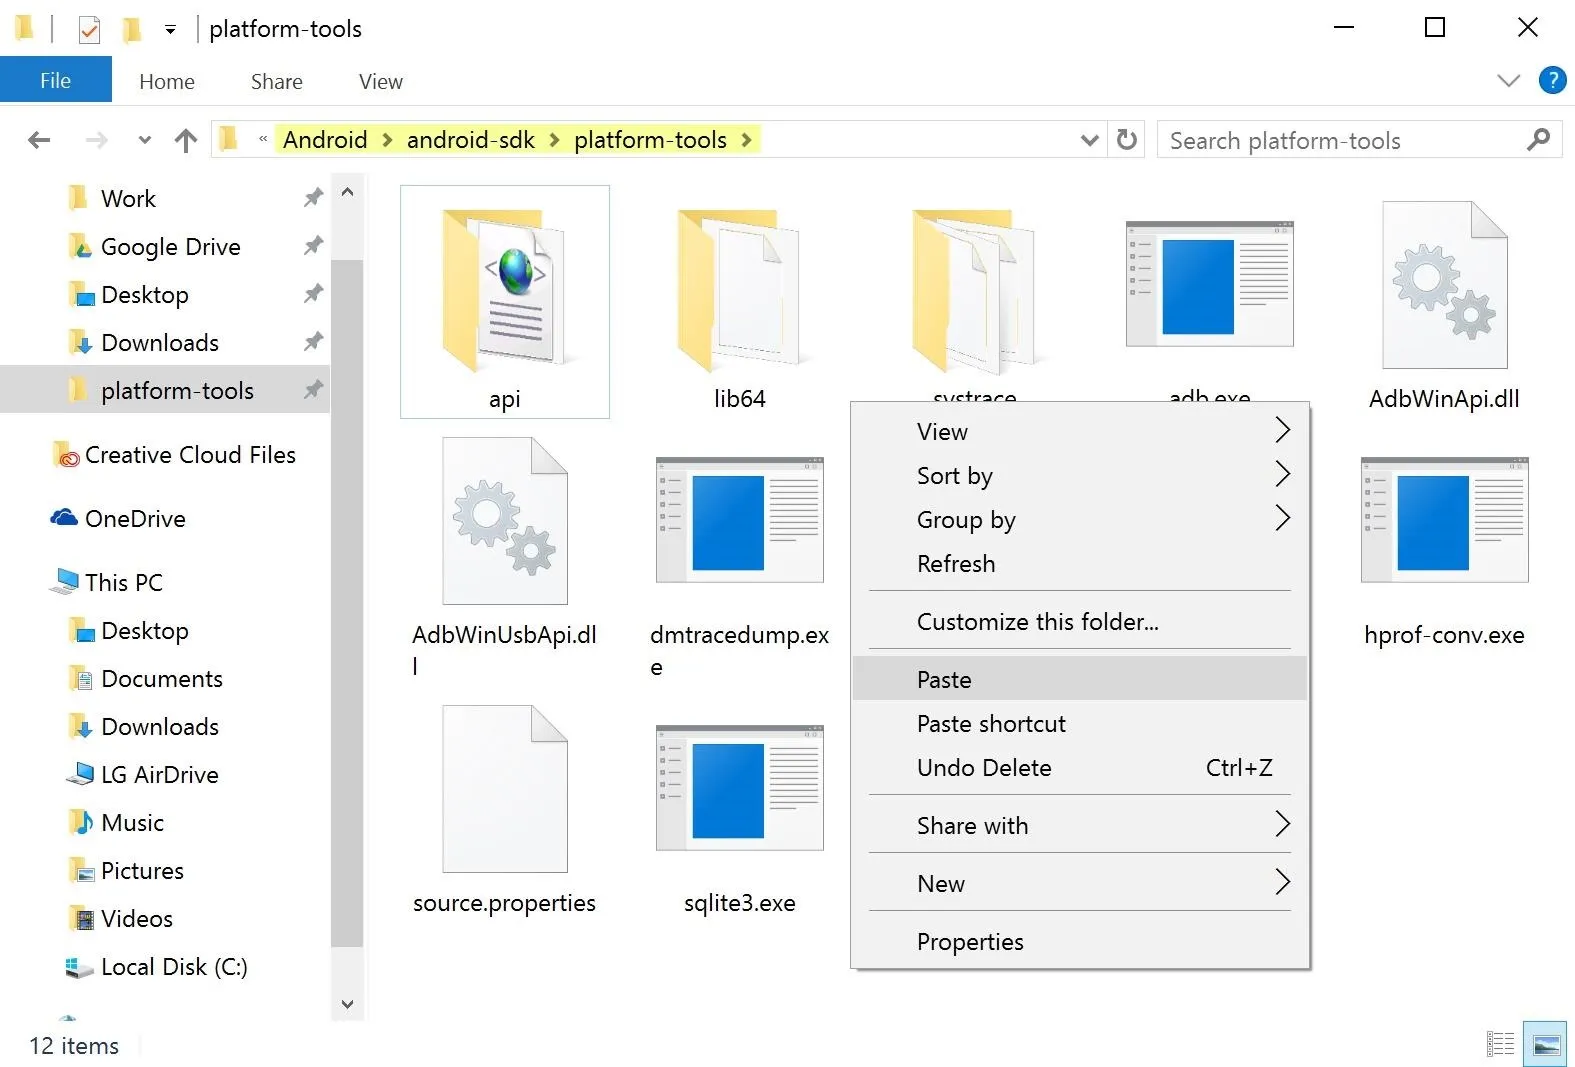This screenshot has height=1067, width=1575.
Task: Open the View ribbon tab
Action: [381, 81]
